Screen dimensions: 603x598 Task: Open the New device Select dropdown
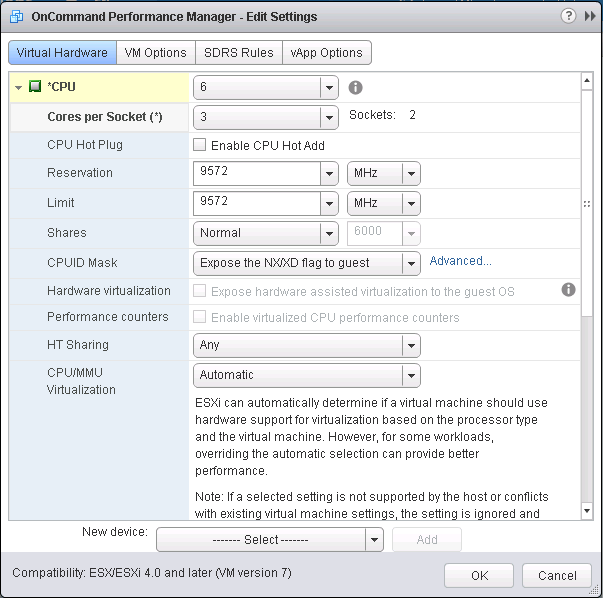coord(270,540)
